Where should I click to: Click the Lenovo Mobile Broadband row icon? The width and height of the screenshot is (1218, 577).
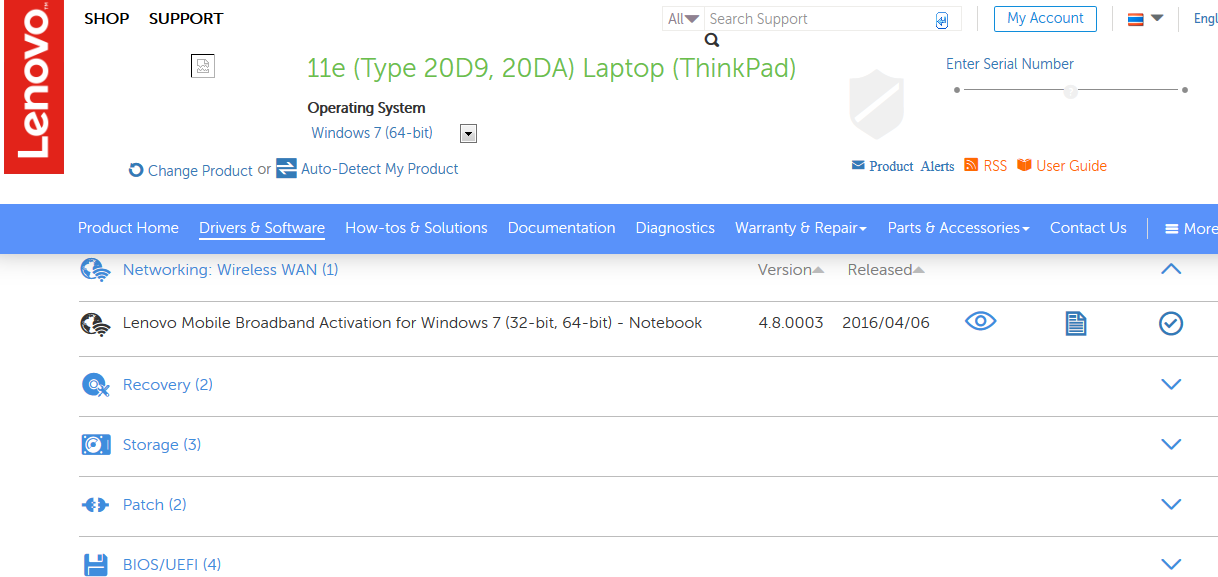point(94,324)
